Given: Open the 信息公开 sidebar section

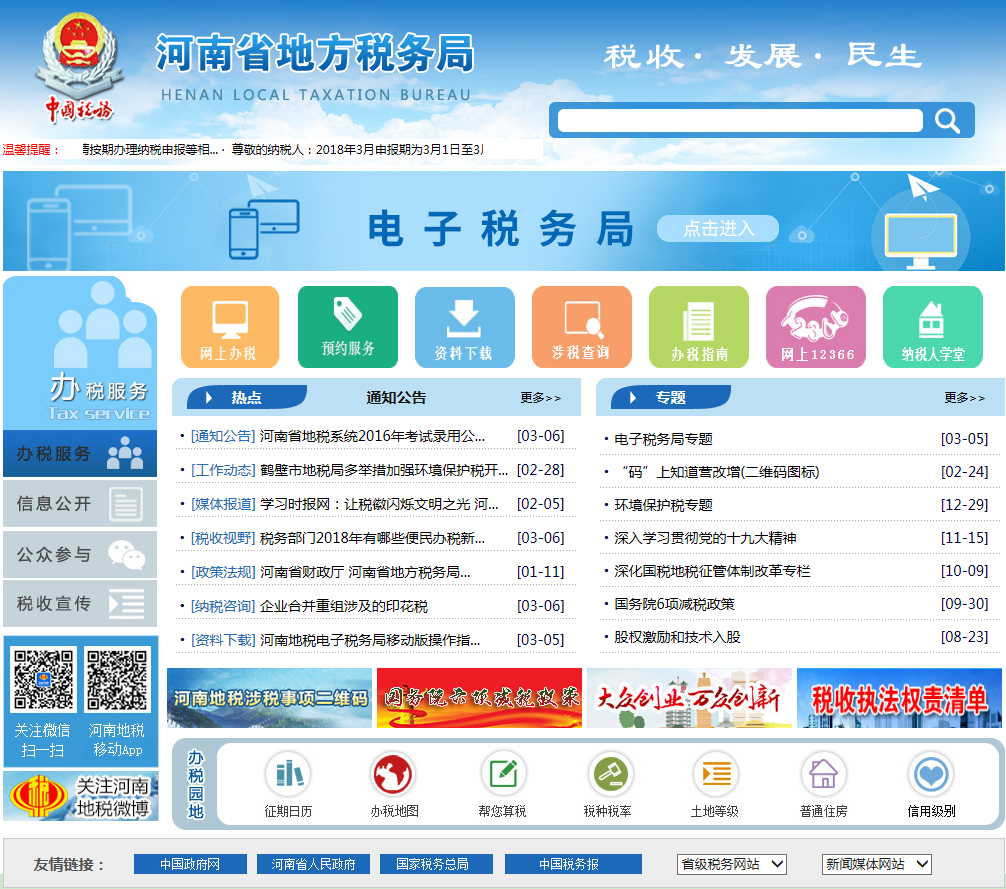Looking at the screenshot, I should [x=78, y=503].
